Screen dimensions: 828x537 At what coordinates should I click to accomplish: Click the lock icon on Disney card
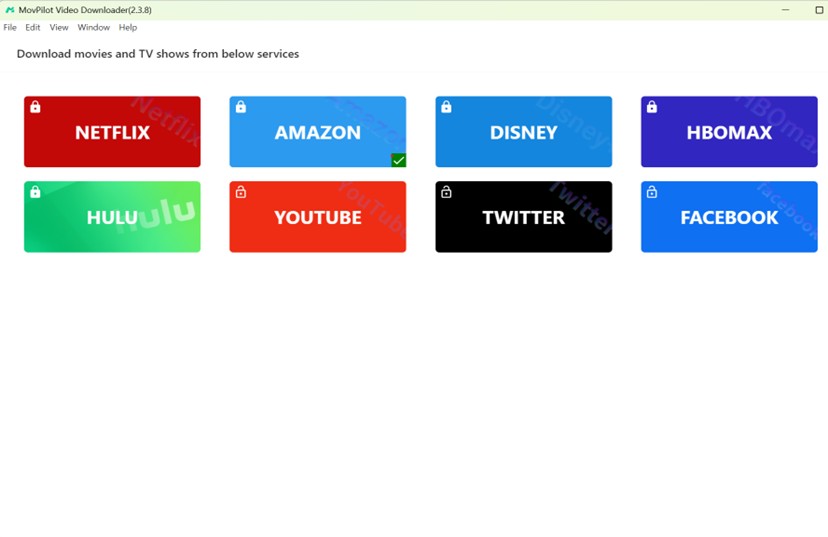(446, 107)
